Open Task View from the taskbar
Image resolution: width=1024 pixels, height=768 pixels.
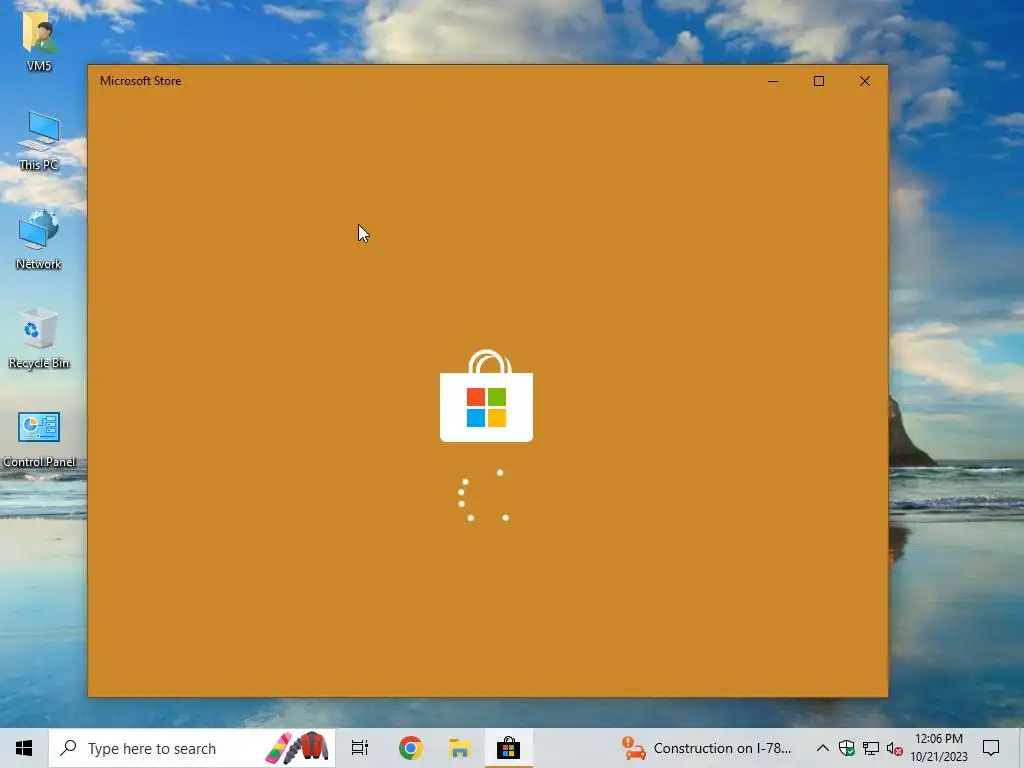(360, 748)
